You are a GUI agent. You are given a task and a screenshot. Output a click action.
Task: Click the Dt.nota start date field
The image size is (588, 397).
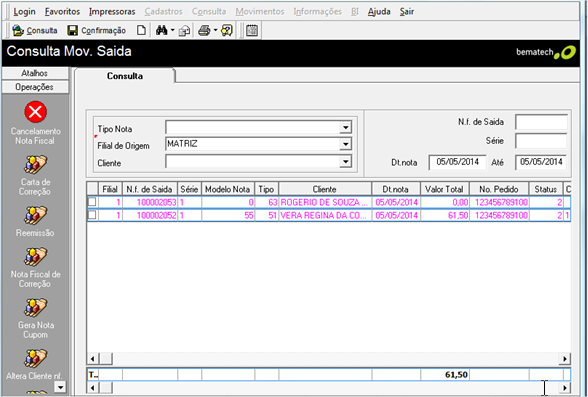(458, 162)
